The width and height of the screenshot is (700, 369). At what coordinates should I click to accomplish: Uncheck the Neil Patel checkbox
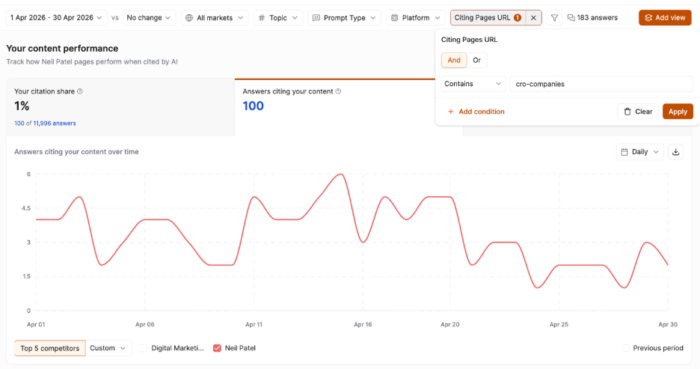217,348
